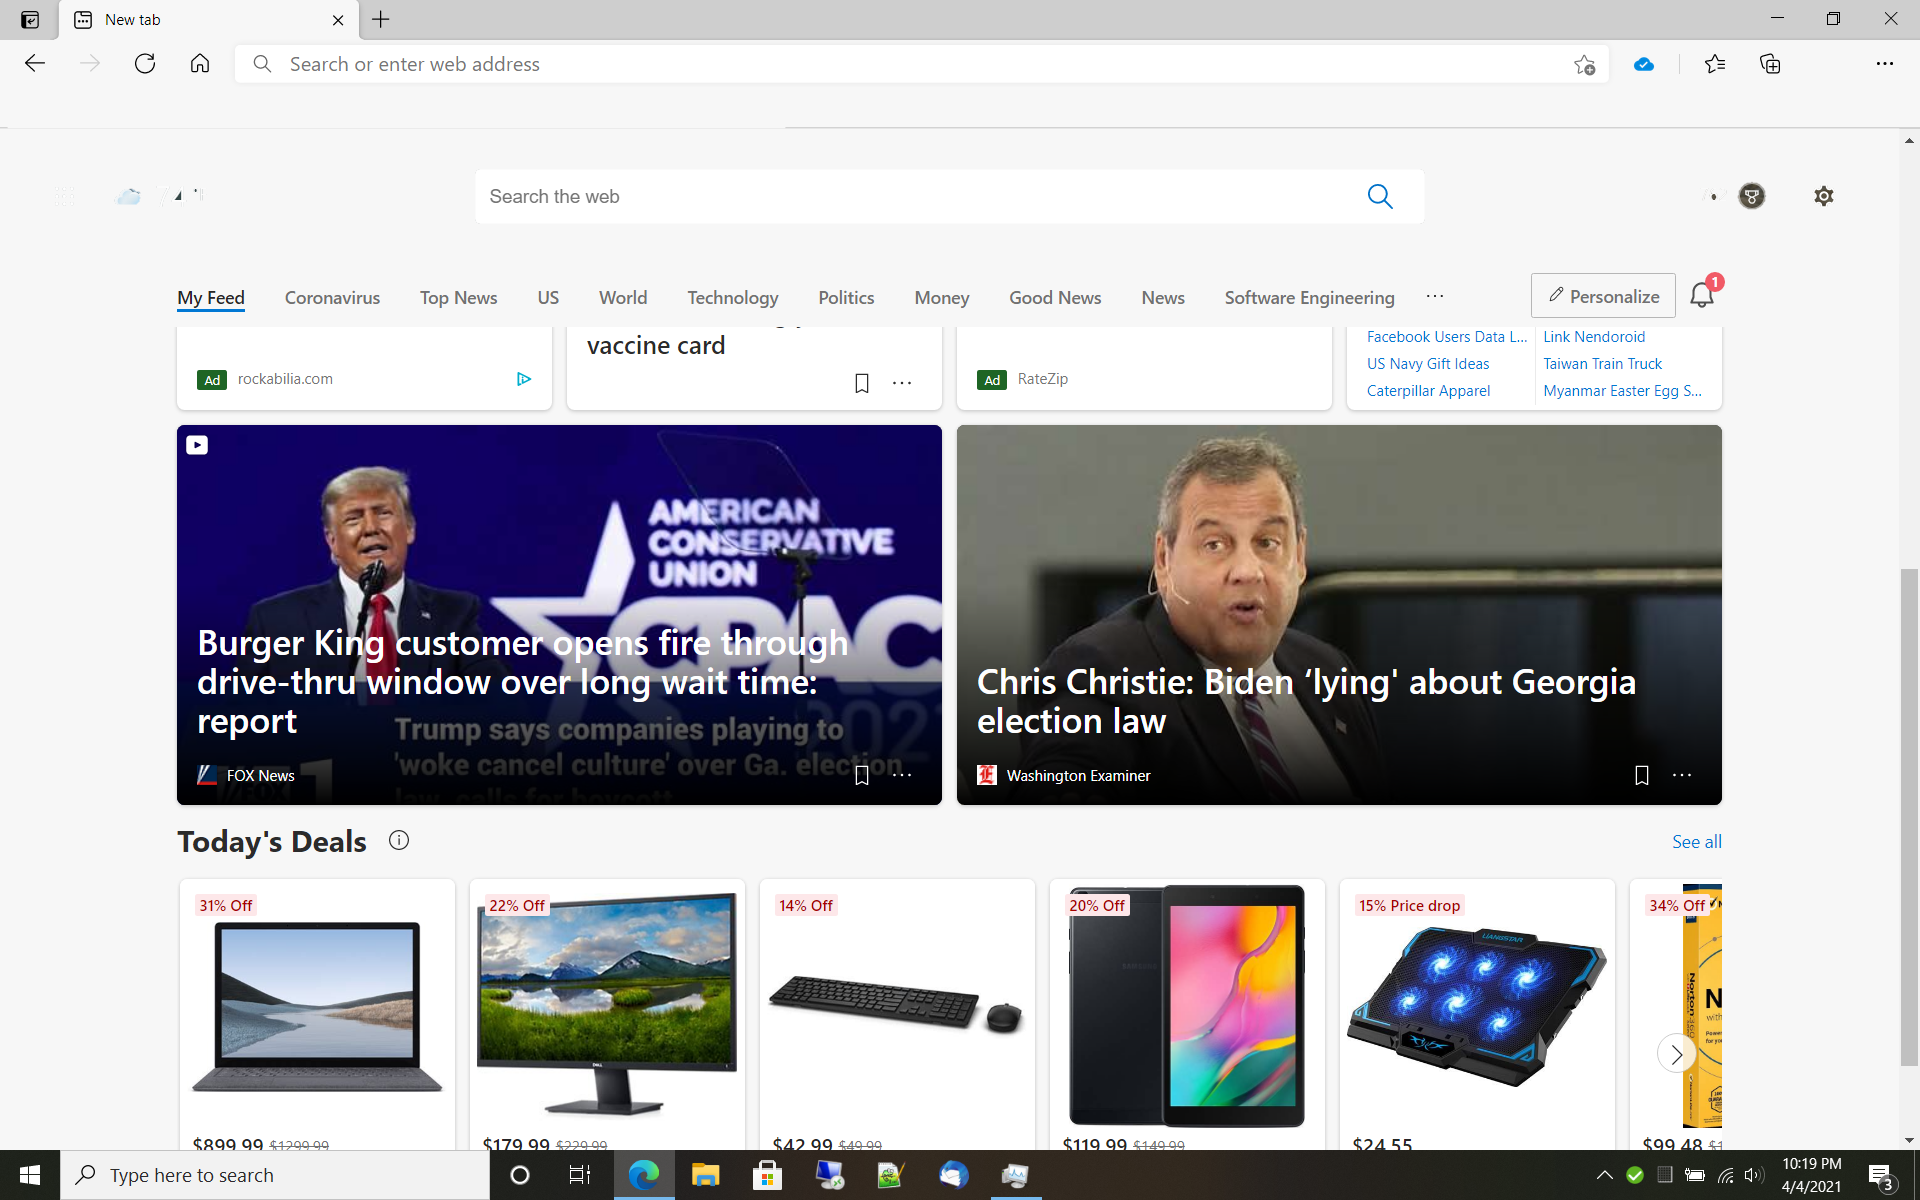Open the Good News tab
1920x1200 pixels.
tap(1055, 298)
